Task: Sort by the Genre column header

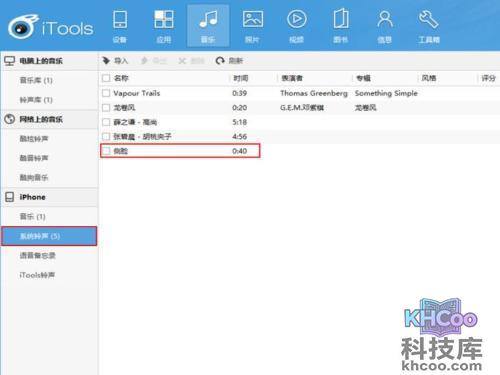Action: pyautogui.click(x=429, y=78)
